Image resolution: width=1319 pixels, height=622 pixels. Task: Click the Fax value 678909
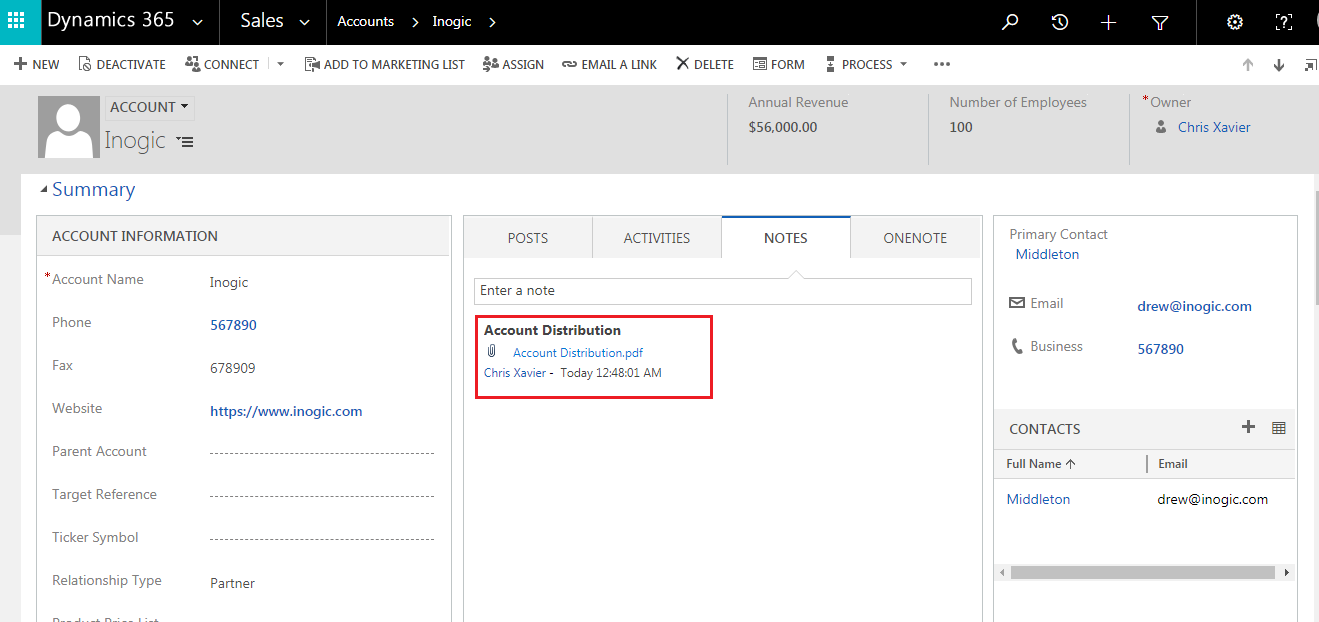(232, 368)
